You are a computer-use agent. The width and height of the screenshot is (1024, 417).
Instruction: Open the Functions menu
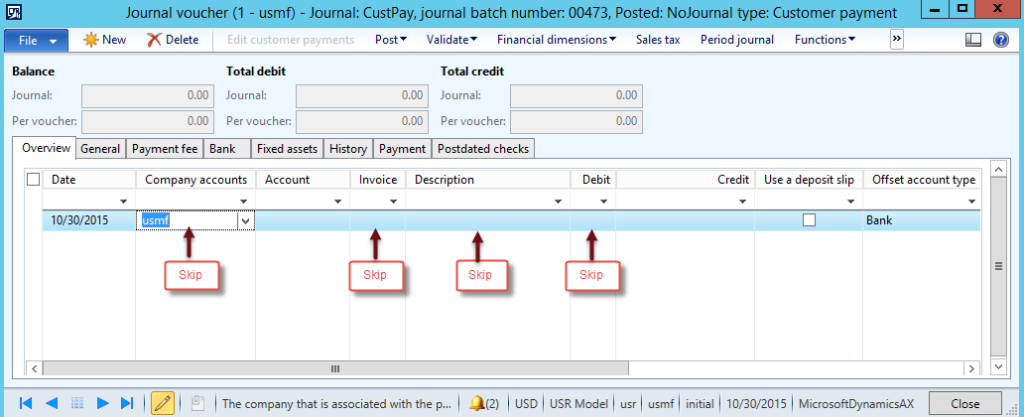tap(825, 40)
